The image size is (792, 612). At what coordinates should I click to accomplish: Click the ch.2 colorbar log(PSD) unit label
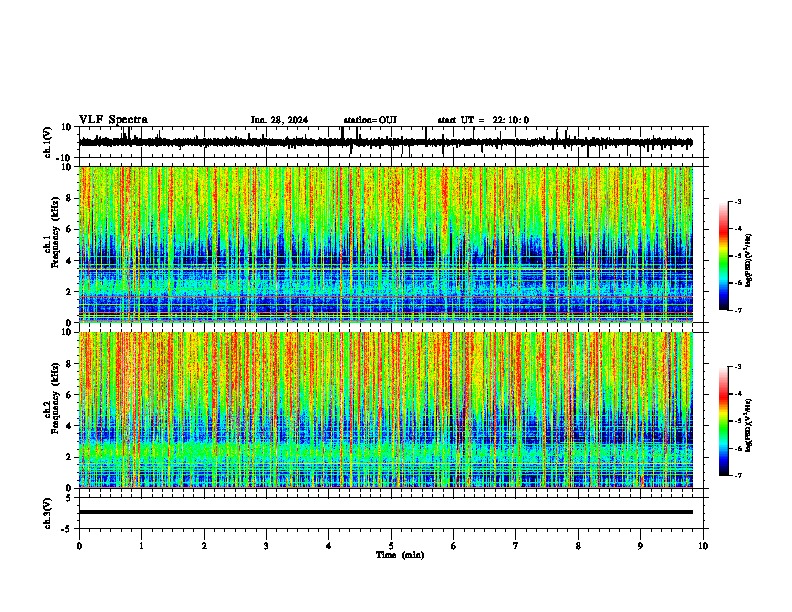[x=749, y=425]
